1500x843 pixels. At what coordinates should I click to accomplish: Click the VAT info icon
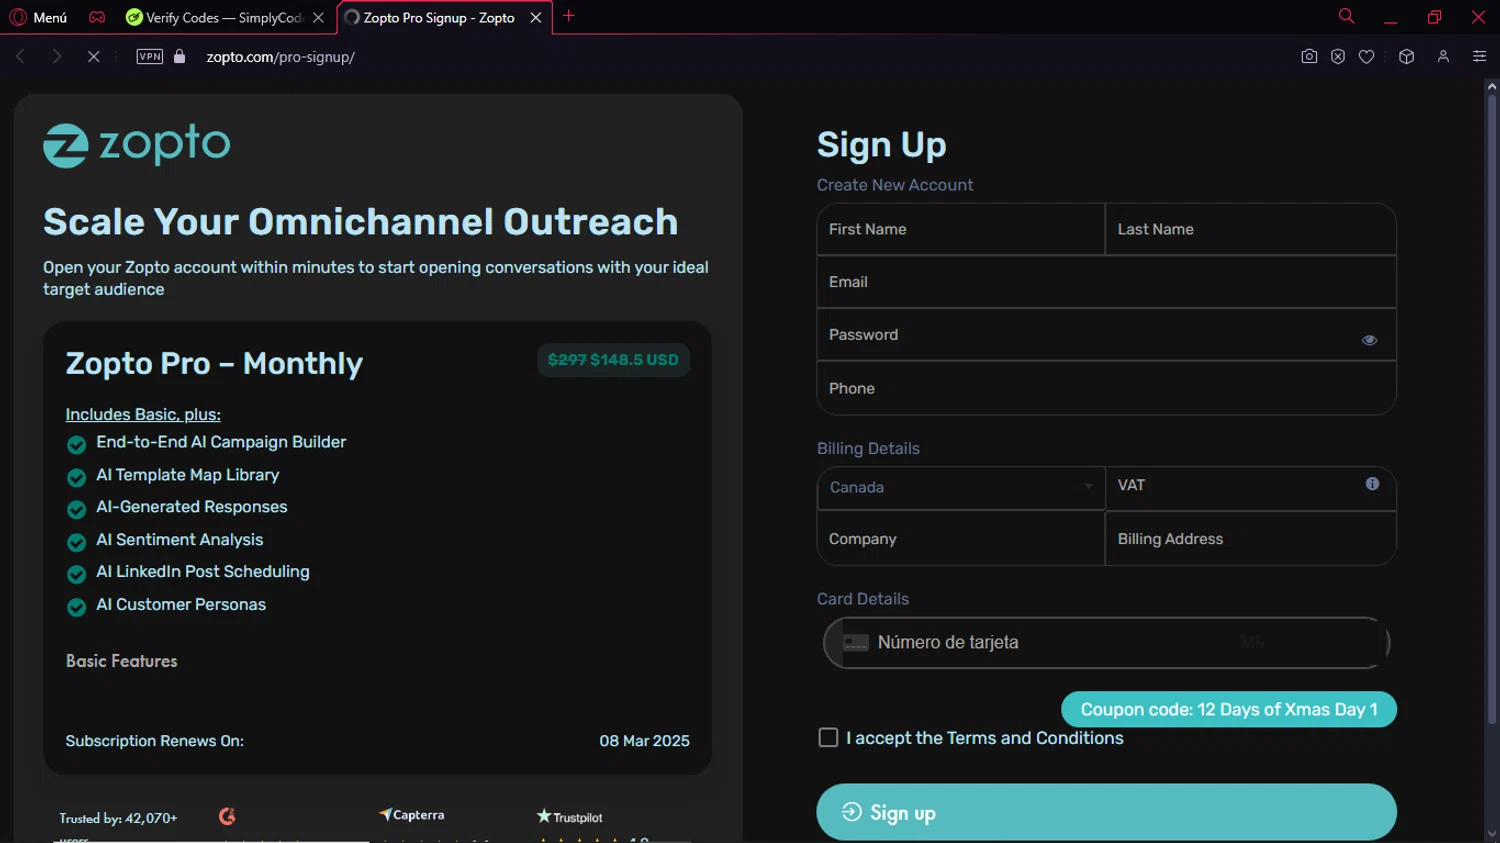(x=1372, y=484)
